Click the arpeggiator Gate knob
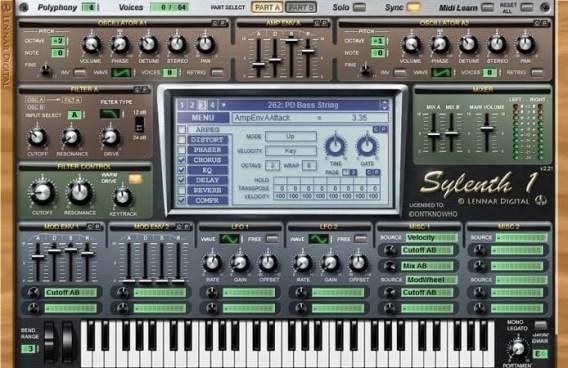Viewport: 568px width, 368px height. (367, 146)
